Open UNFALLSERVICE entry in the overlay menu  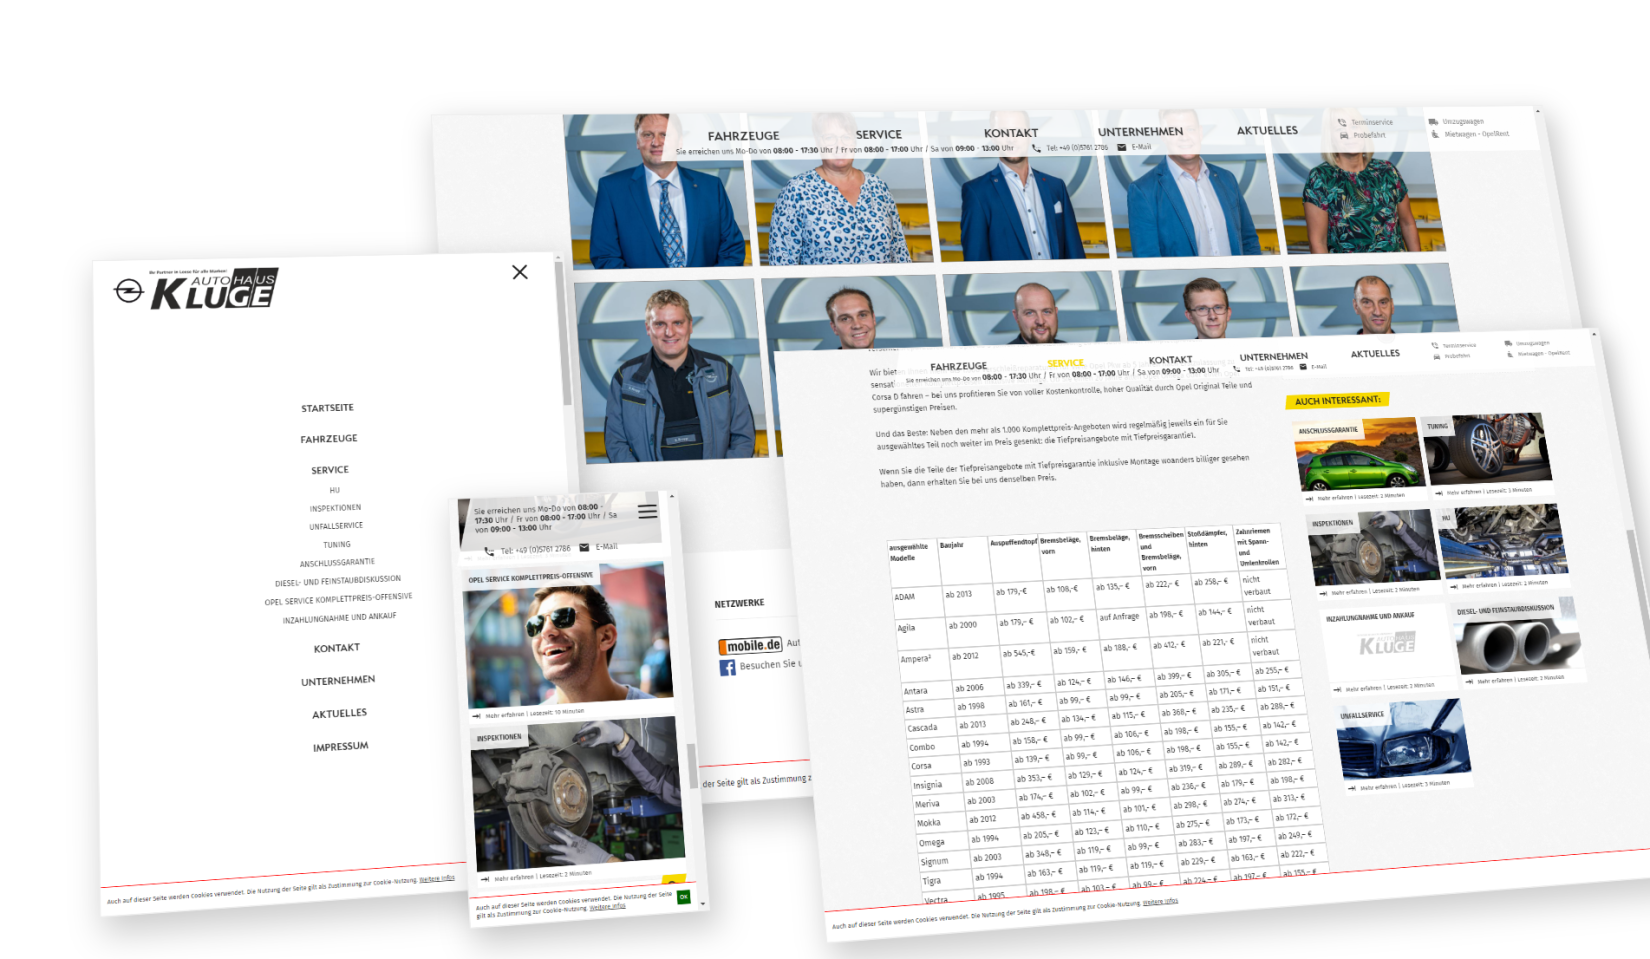(336, 526)
